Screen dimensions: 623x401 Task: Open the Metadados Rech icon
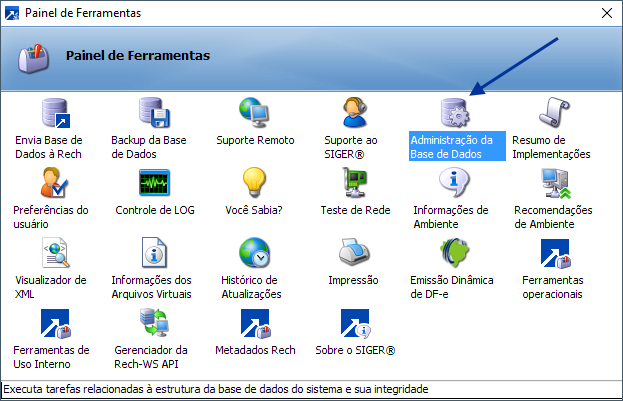256,324
